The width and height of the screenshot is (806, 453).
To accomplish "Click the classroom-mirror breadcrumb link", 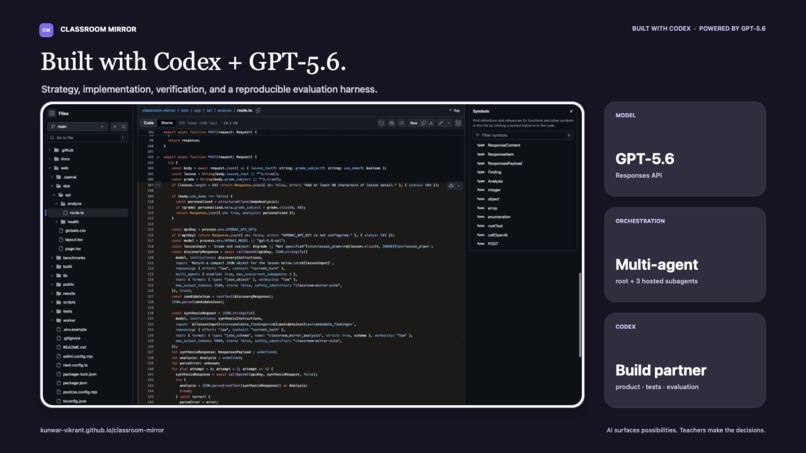I will tap(159, 111).
